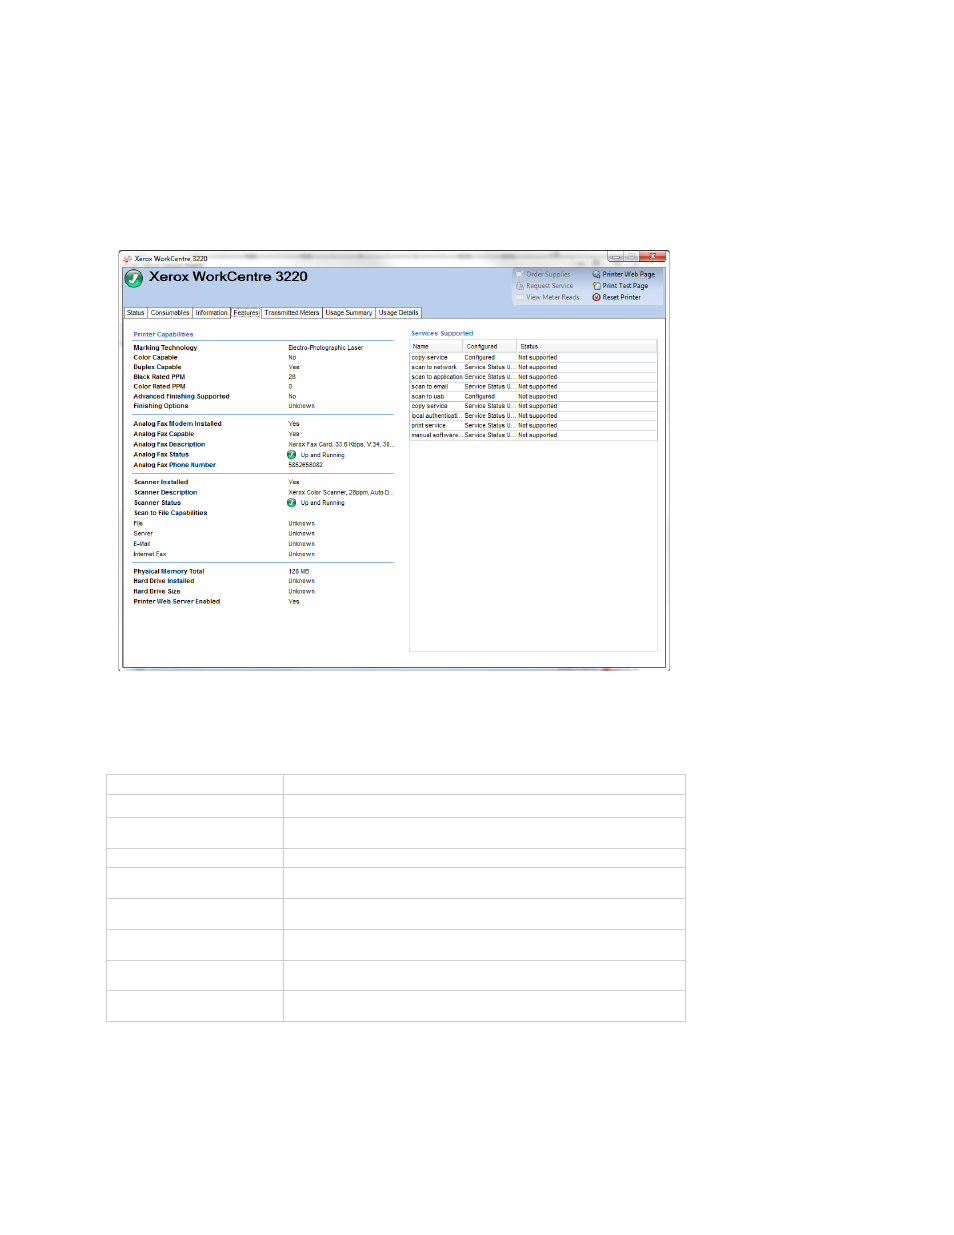Open the Status tab

click(136, 313)
